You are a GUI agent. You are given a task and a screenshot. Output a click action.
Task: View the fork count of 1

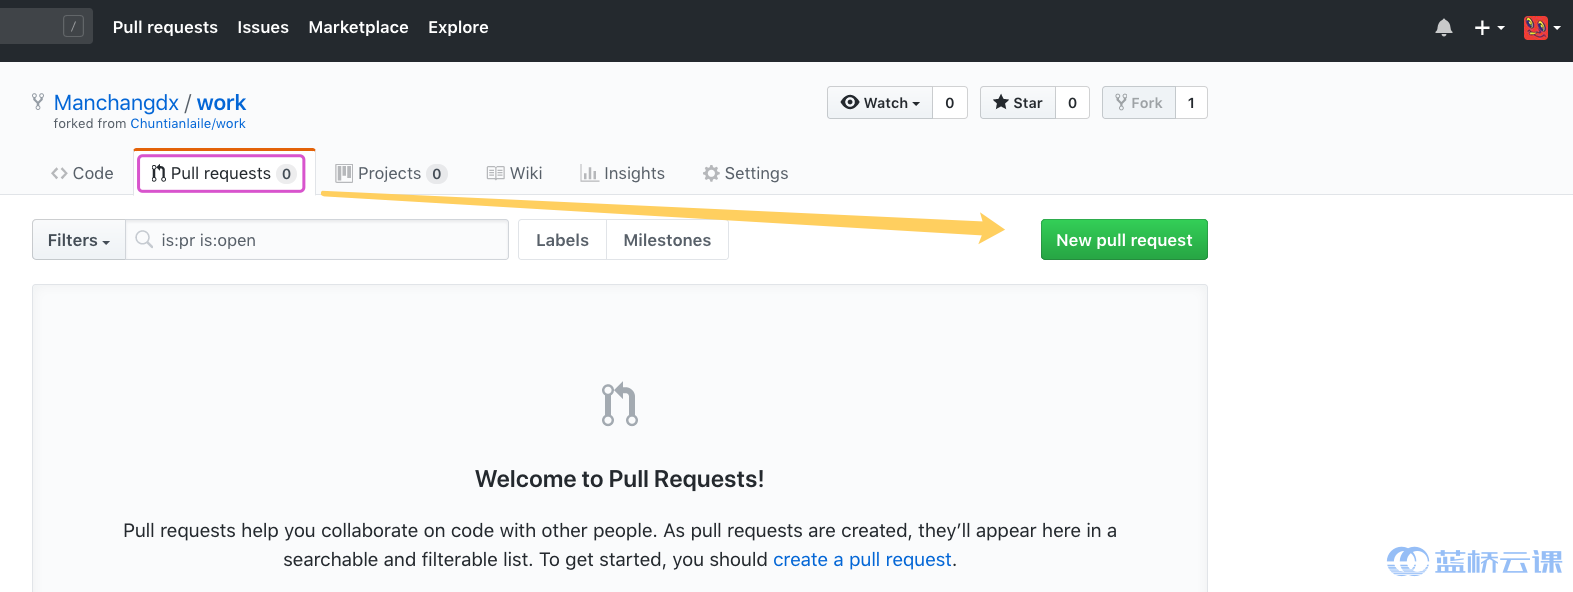[1191, 103]
